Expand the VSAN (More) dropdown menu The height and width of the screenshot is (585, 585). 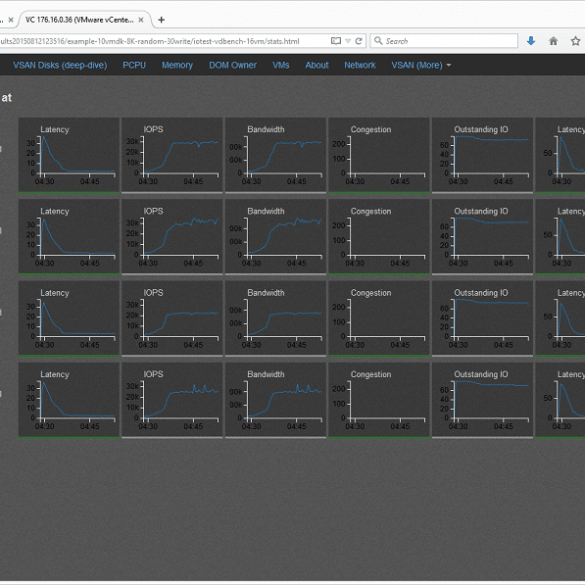(x=421, y=65)
